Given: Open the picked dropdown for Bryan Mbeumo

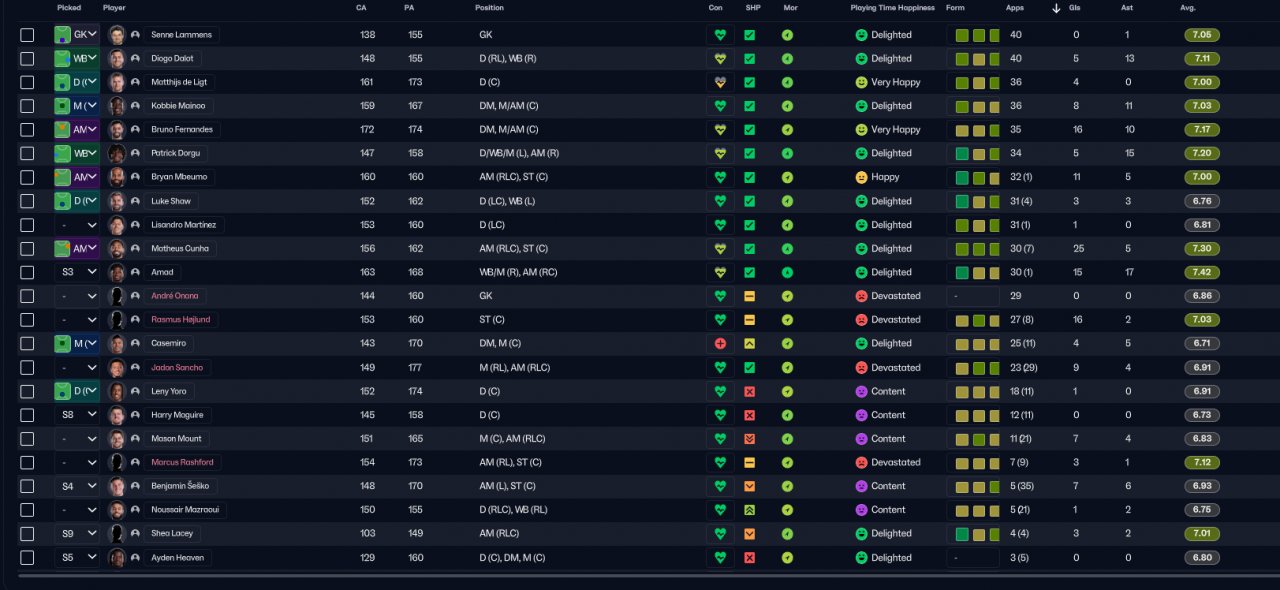Looking at the screenshot, I should (x=77, y=177).
